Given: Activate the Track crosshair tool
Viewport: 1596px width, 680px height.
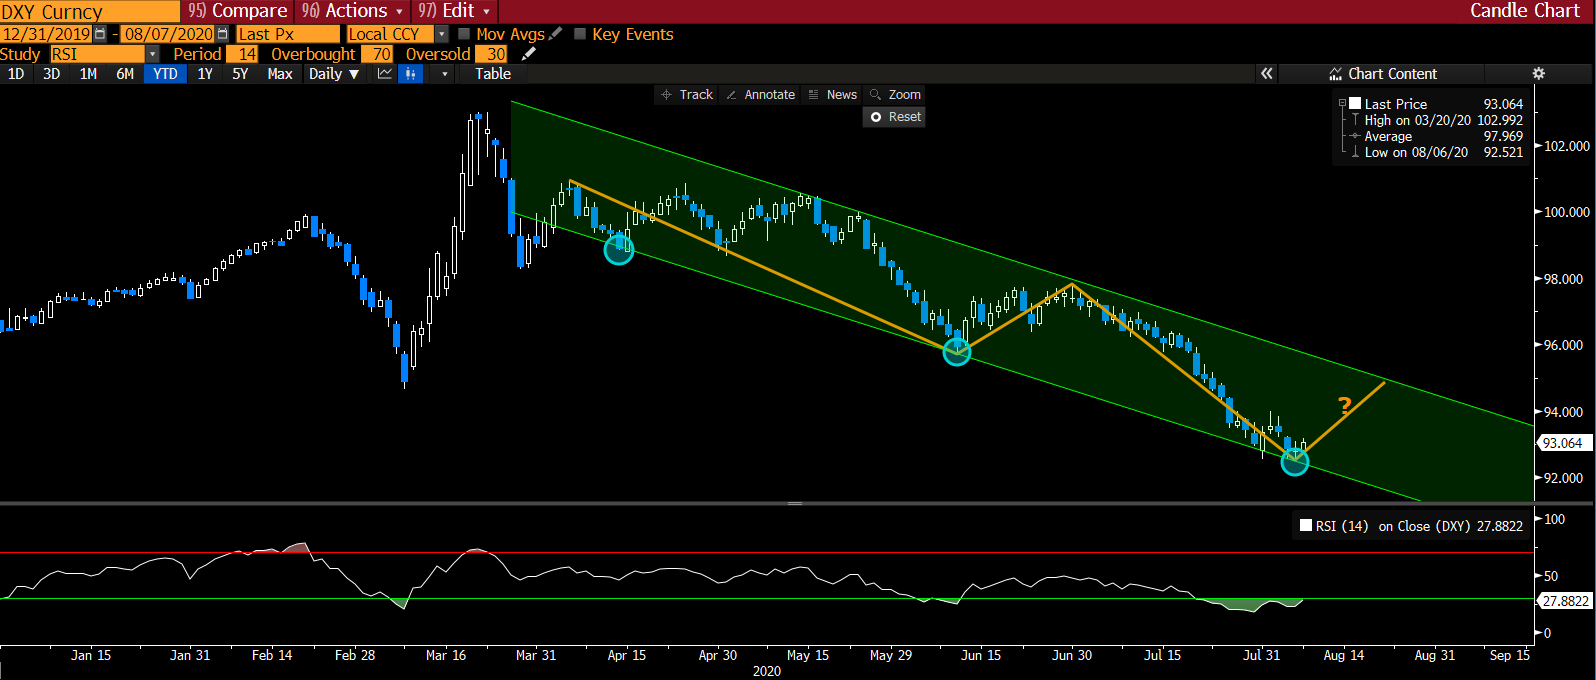Looking at the screenshot, I should [687, 95].
